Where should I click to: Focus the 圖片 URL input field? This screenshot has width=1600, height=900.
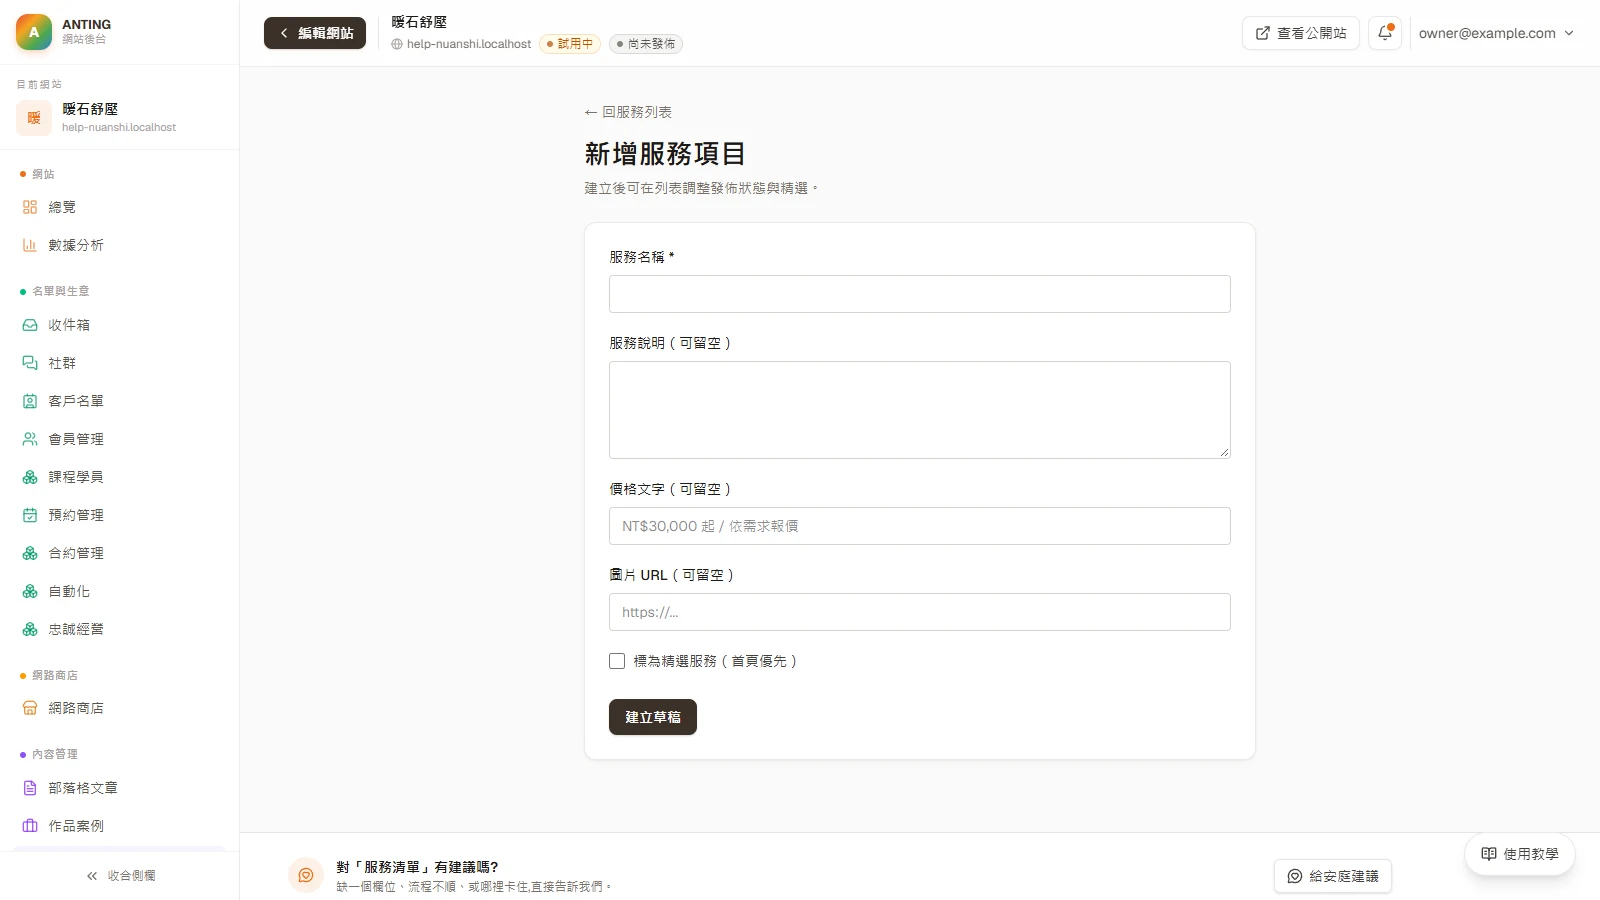click(920, 612)
